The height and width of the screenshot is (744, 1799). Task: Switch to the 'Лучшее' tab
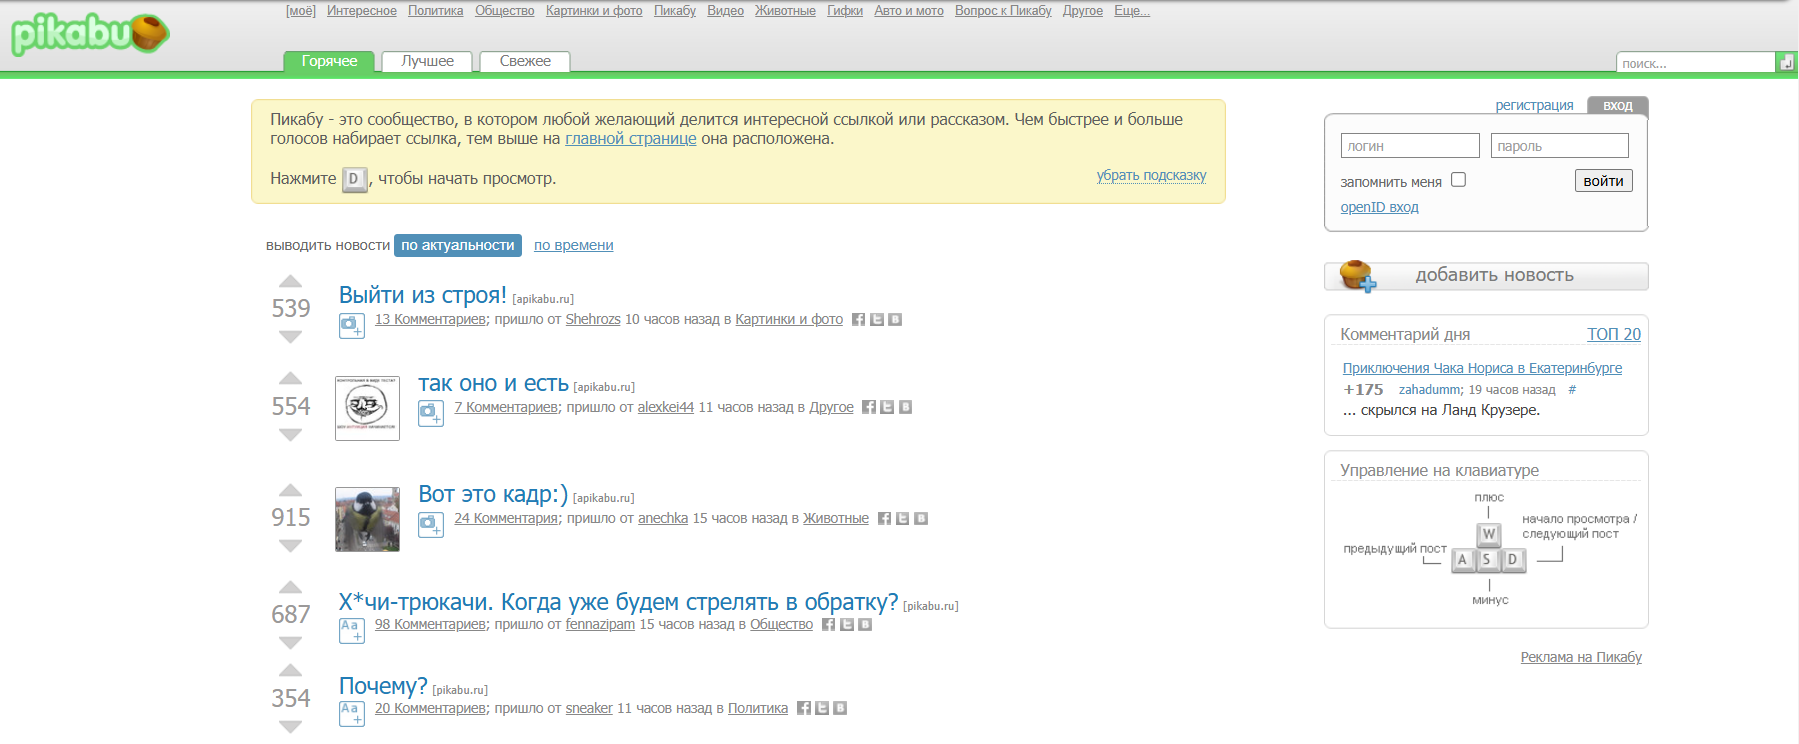(x=427, y=62)
